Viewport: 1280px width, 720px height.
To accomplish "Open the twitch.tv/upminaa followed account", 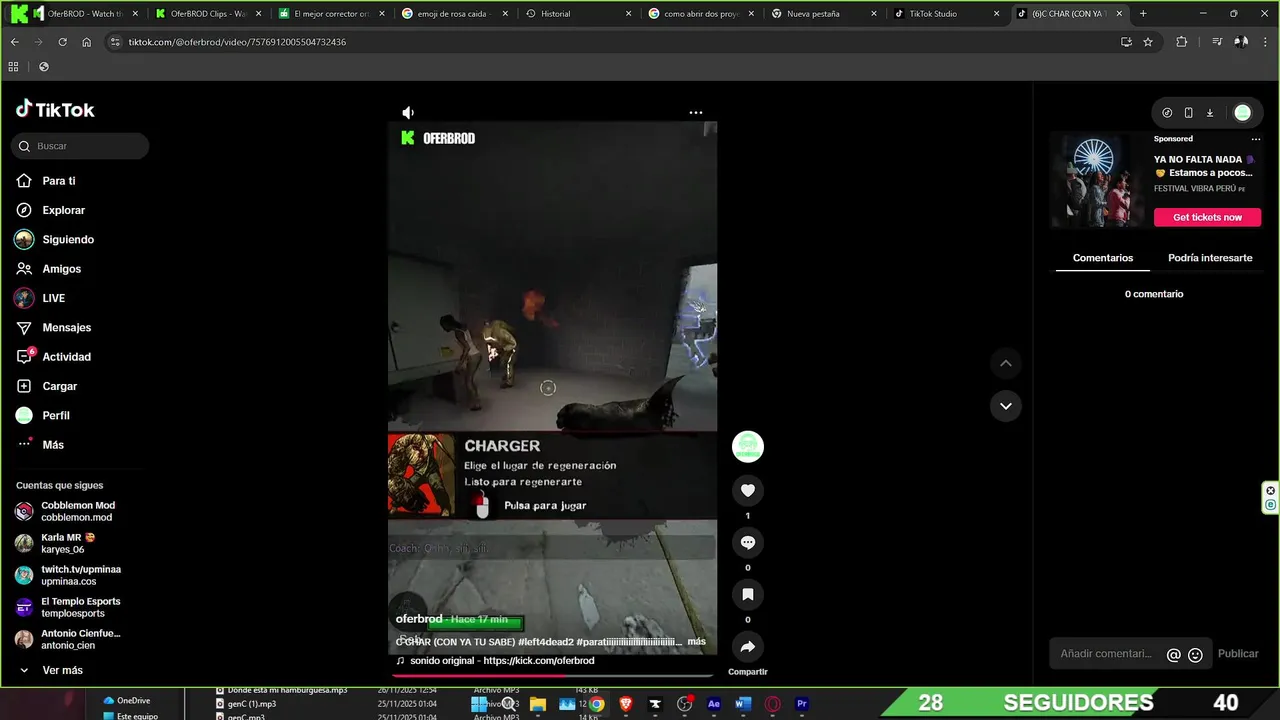I will tap(80, 575).
